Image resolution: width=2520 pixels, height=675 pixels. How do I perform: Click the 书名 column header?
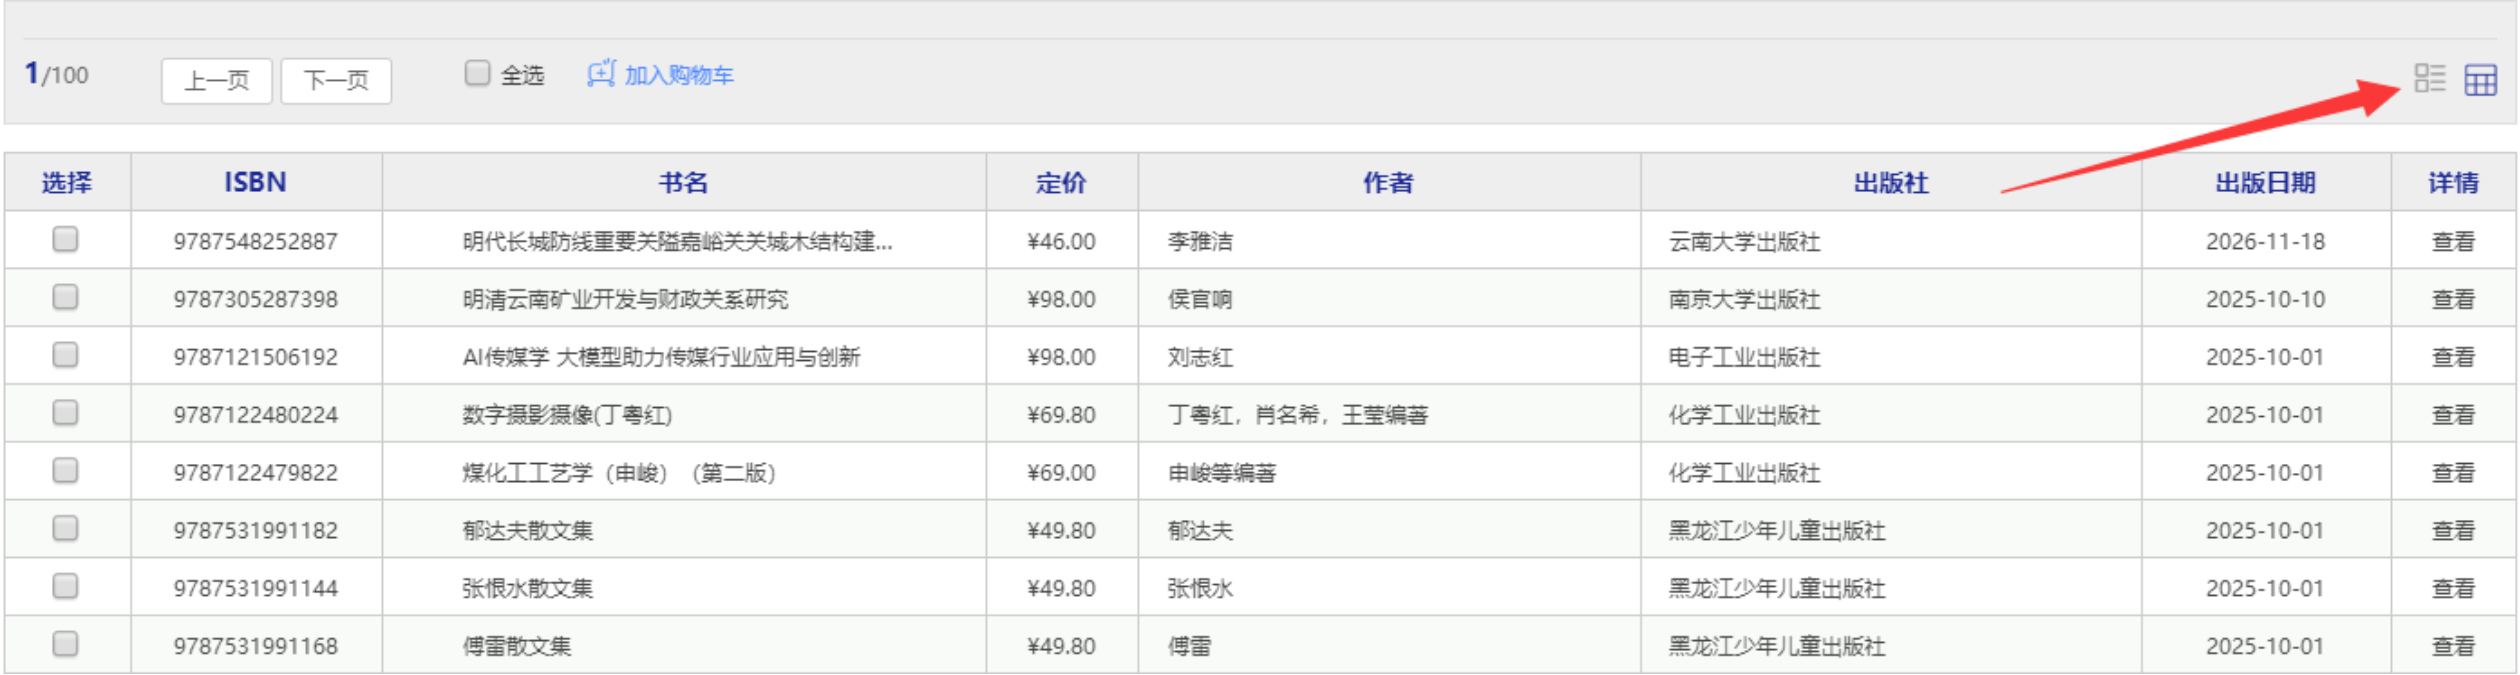click(684, 182)
